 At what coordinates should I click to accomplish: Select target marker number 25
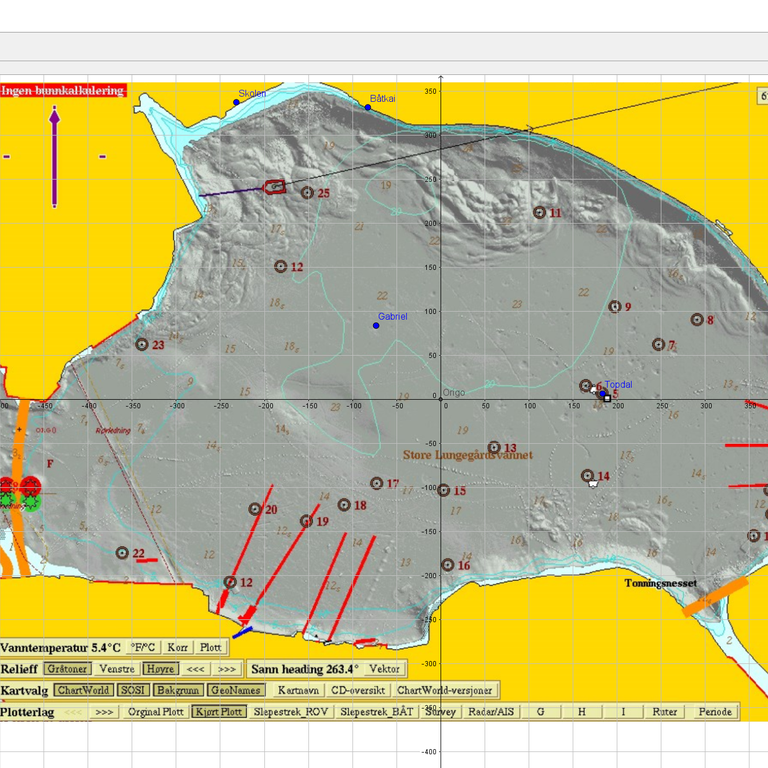(x=307, y=193)
